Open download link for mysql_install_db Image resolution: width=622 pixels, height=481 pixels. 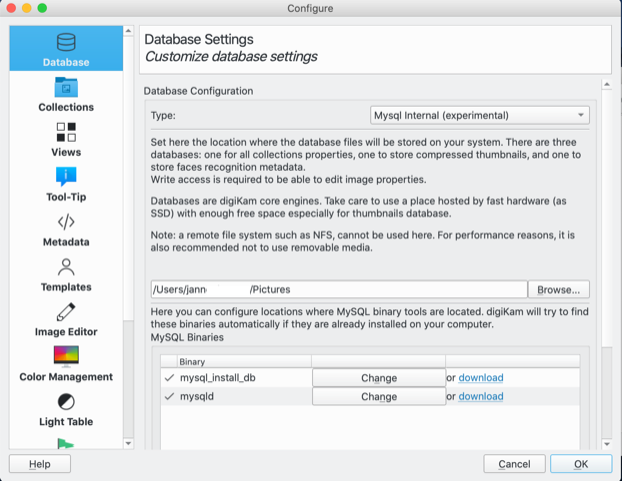tap(480, 378)
